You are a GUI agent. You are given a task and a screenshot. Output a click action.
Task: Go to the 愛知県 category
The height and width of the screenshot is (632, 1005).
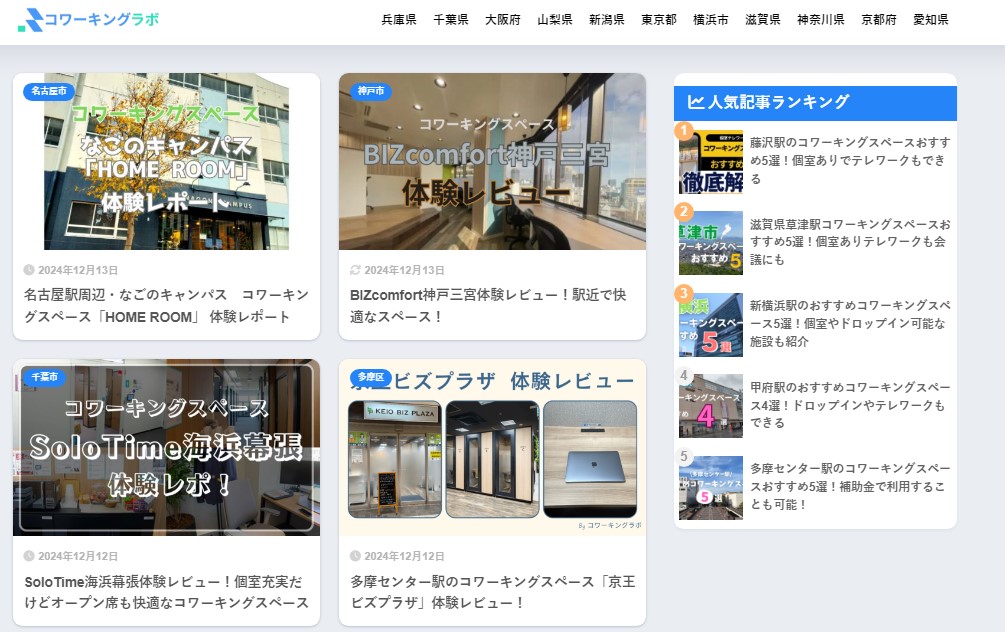point(931,20)
